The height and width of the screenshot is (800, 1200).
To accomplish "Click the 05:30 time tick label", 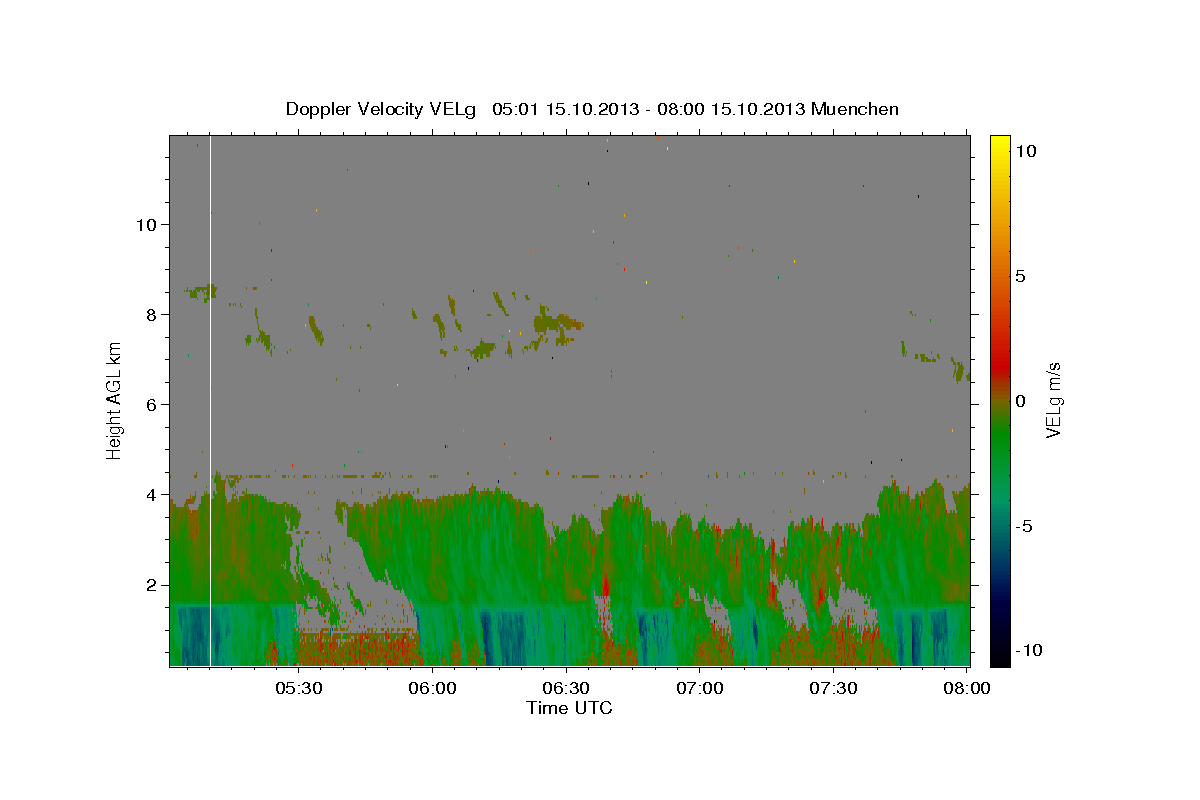I will pos(299,689).
